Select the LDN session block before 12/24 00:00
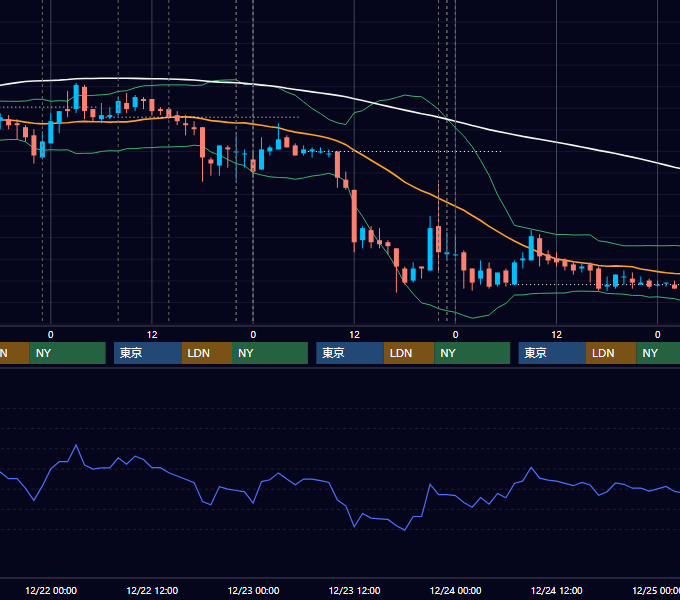The height and width of the screenshot is (600, 680). click(409, 353)
